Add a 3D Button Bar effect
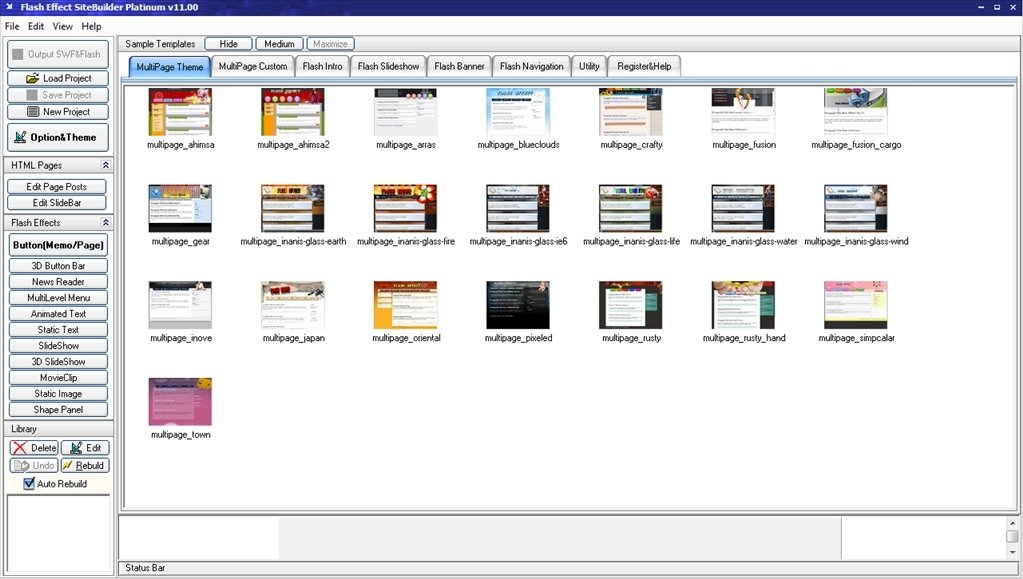The image size is (1023, 579). click(58, 266)
